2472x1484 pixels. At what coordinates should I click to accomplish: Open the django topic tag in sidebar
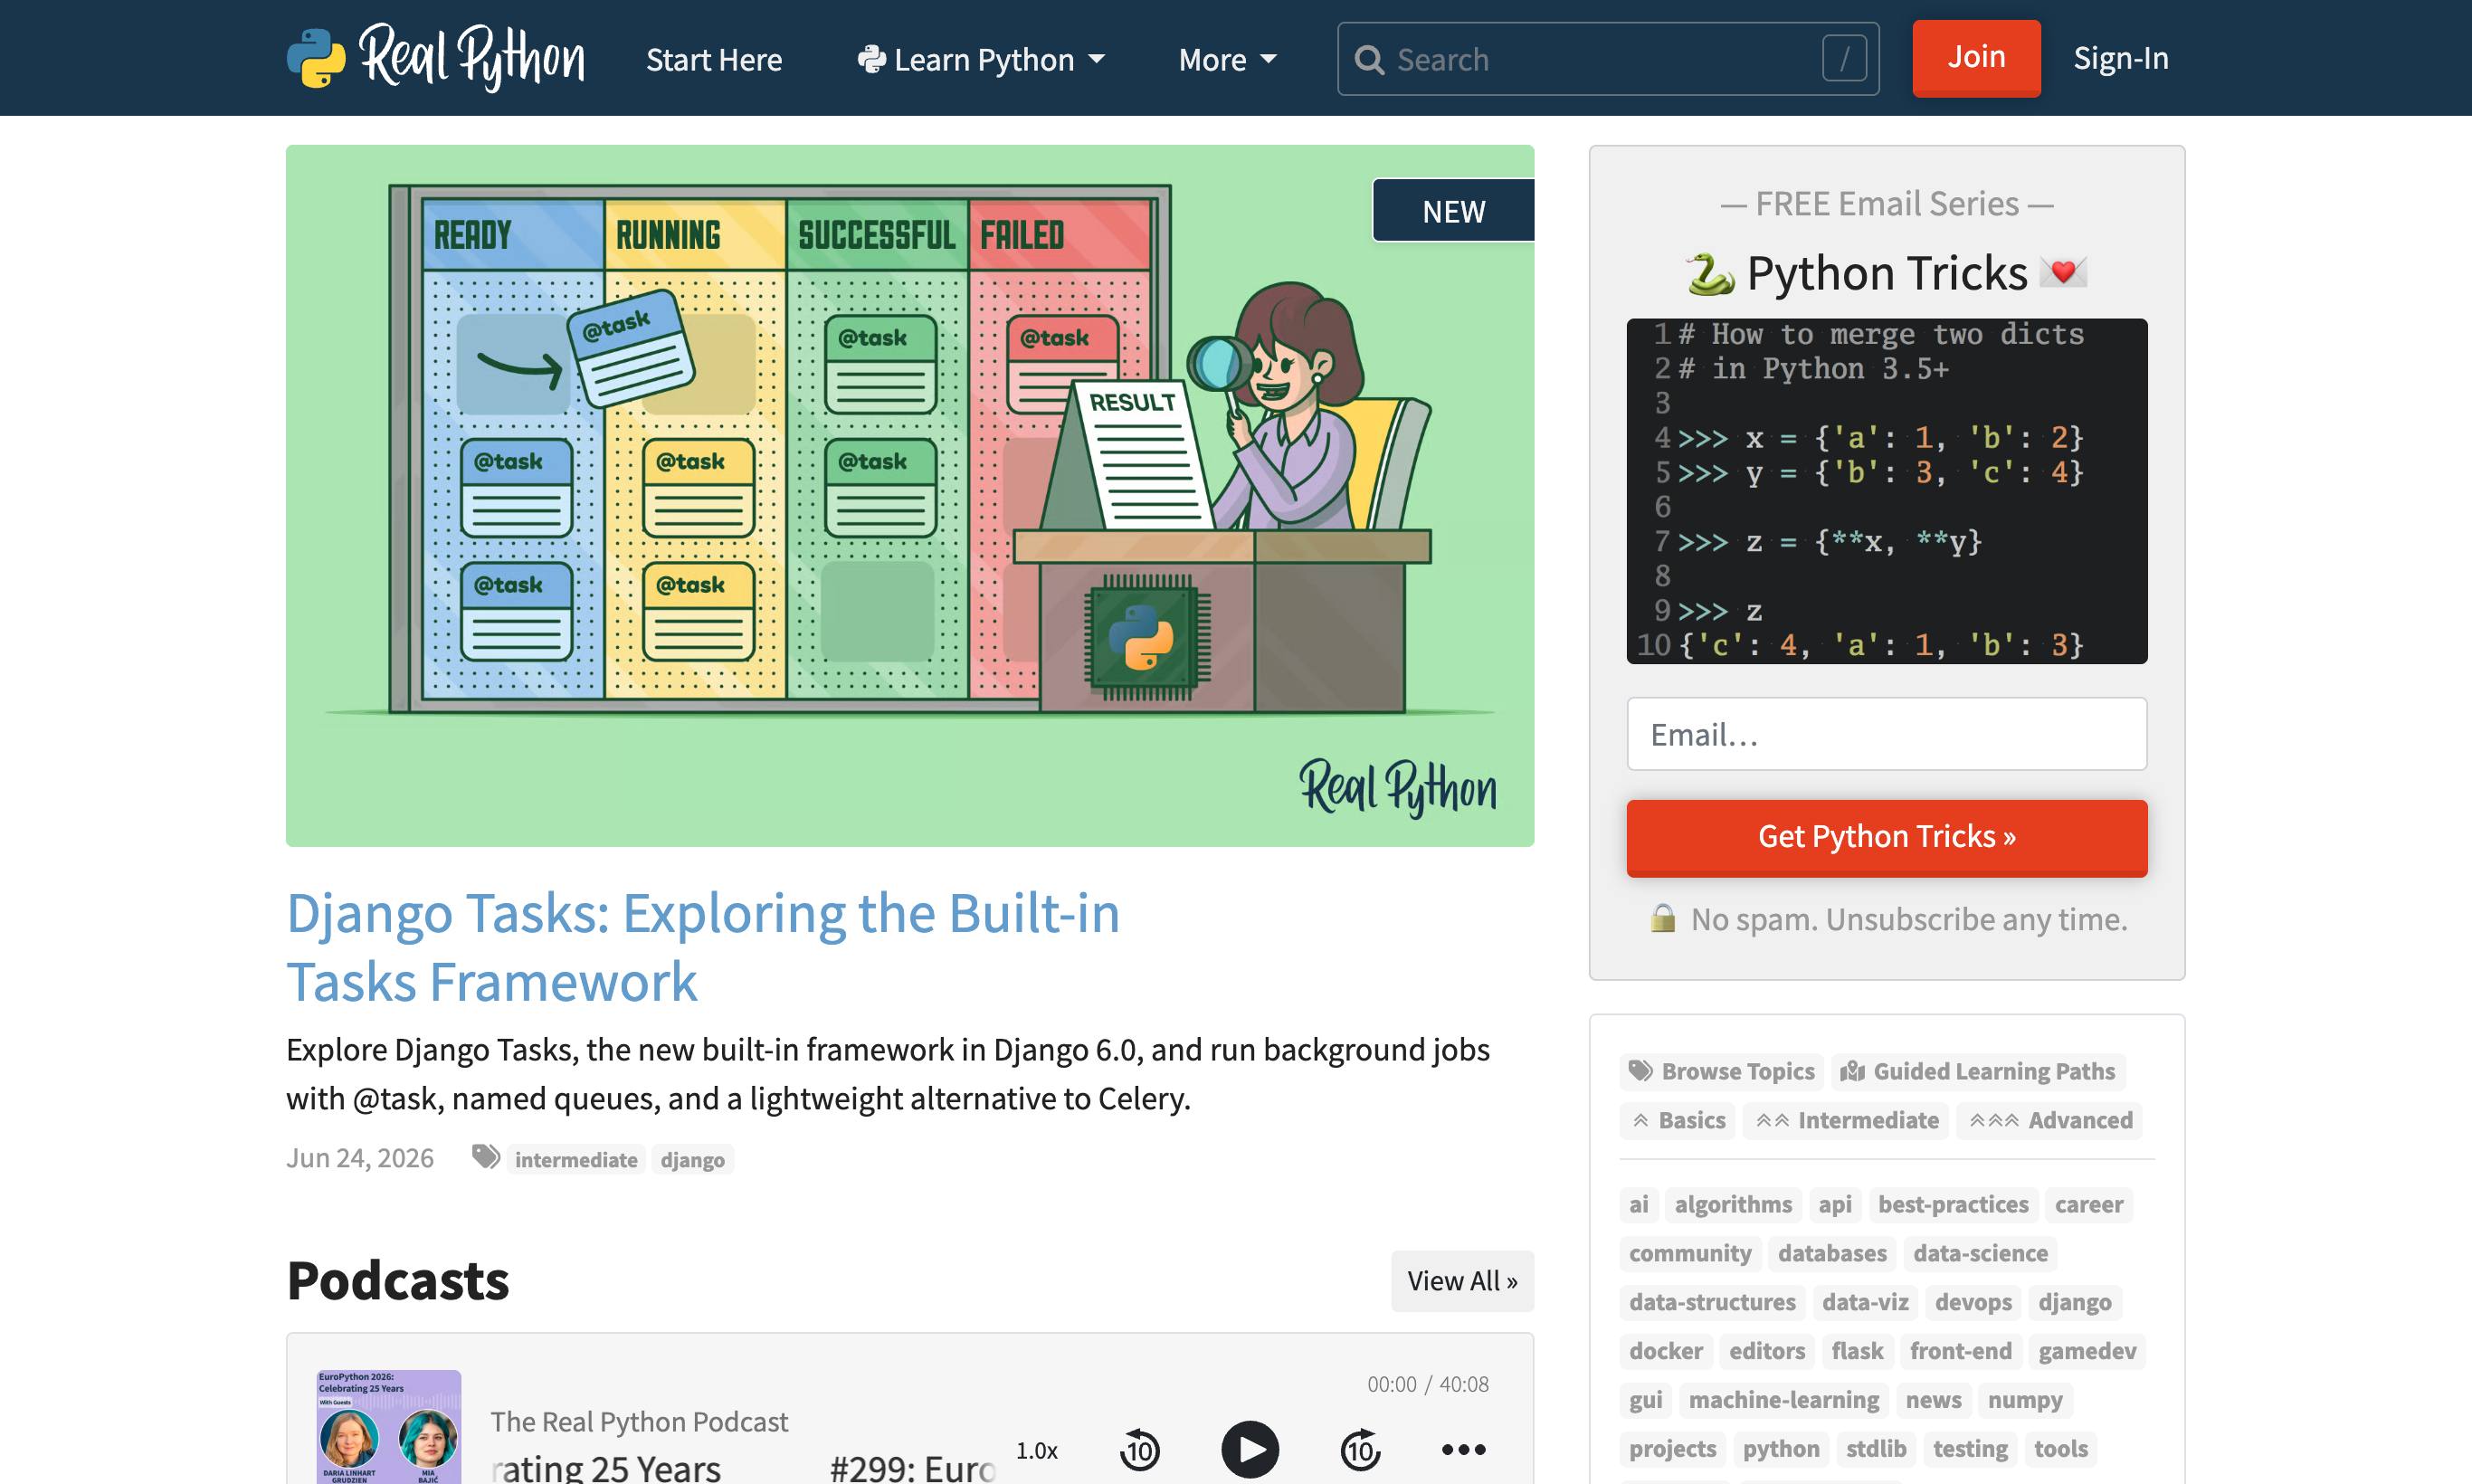click(x=2074, y=1302)
